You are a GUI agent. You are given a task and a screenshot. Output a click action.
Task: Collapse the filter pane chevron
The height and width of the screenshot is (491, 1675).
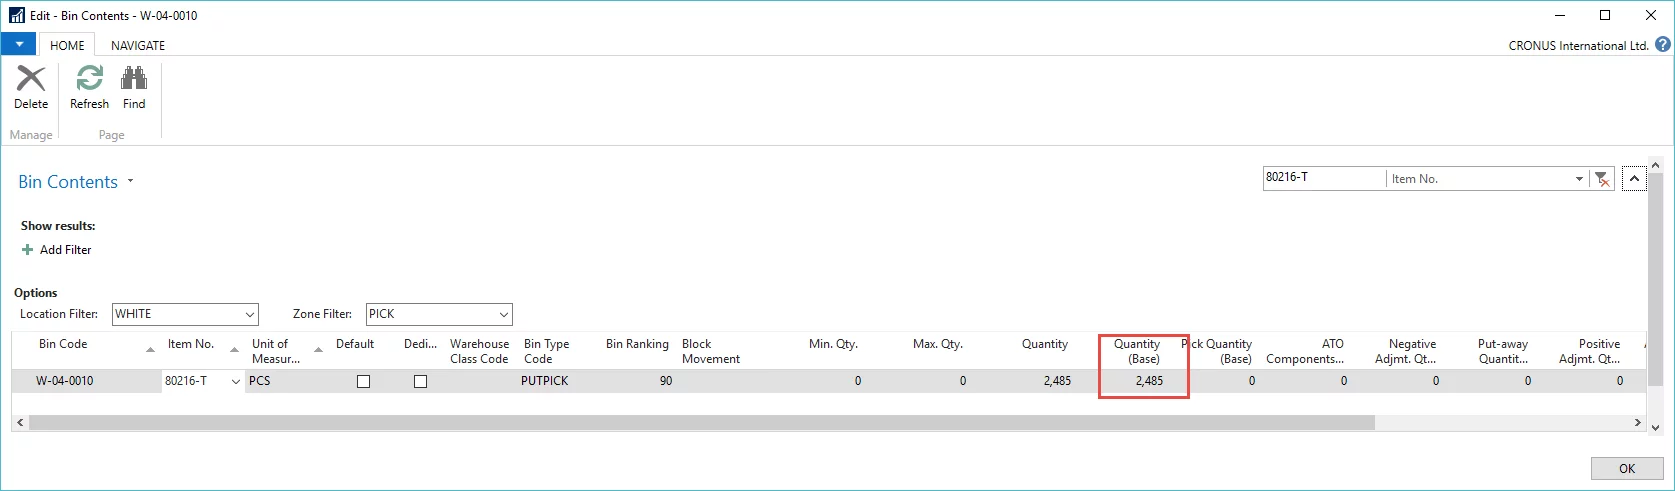[x=1634, y=179]
